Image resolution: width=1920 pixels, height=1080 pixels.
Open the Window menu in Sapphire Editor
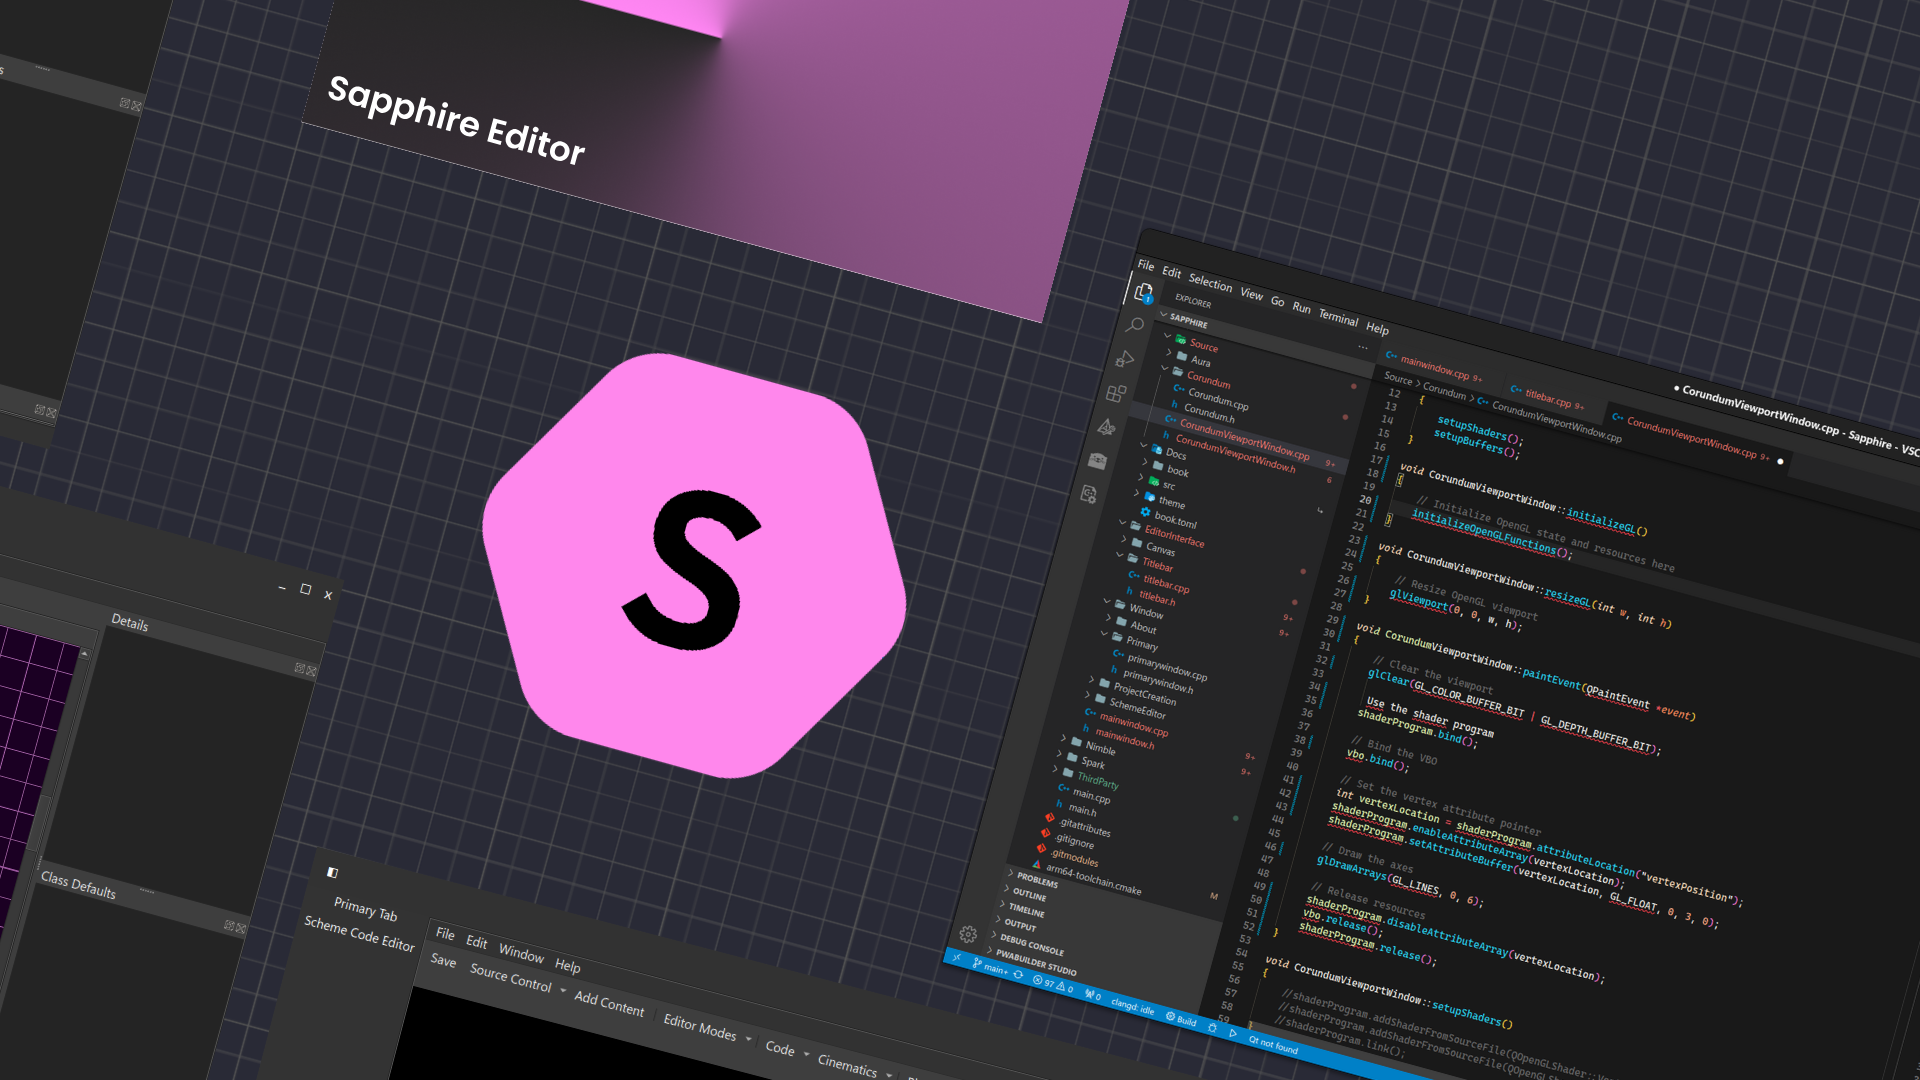(521, 954)
